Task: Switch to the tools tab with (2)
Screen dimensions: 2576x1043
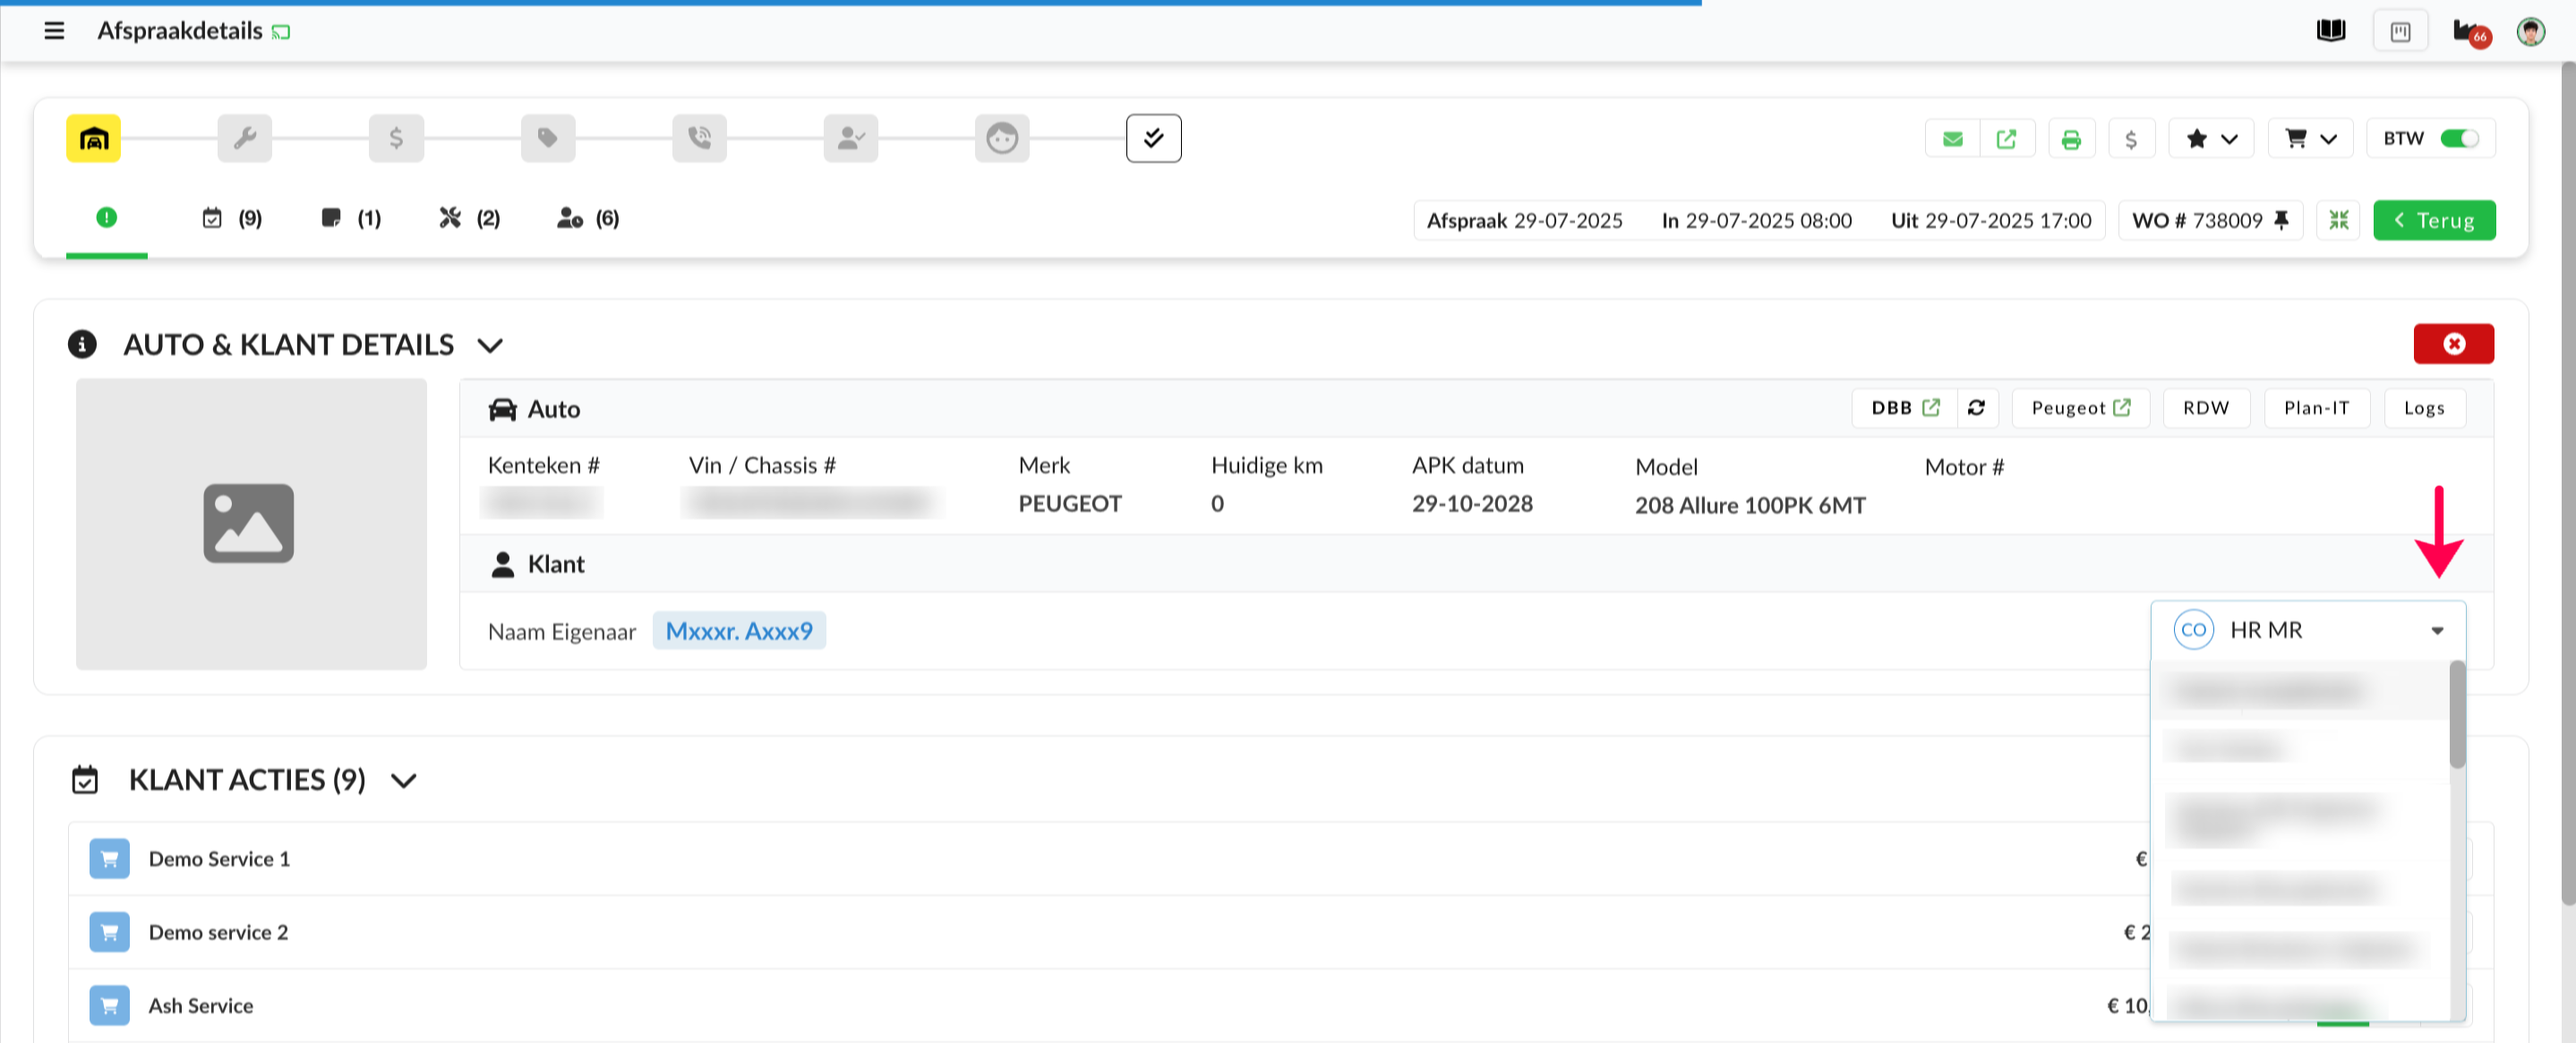Action: point(469,218)
